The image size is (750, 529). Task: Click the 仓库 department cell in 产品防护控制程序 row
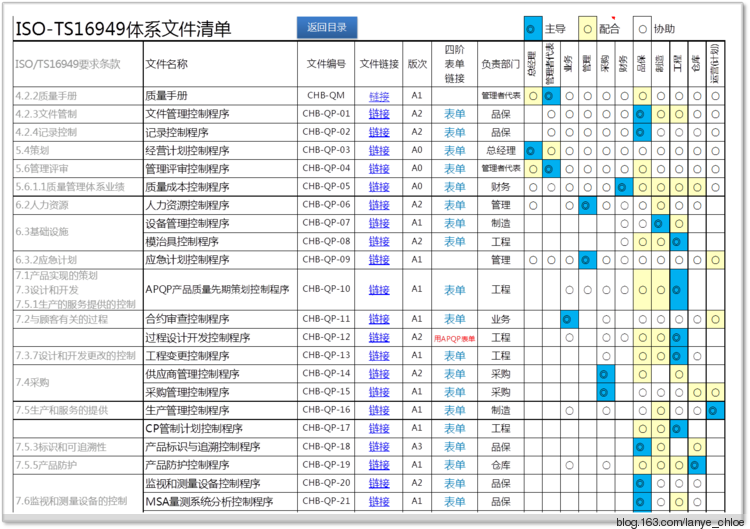coord(501,465)
